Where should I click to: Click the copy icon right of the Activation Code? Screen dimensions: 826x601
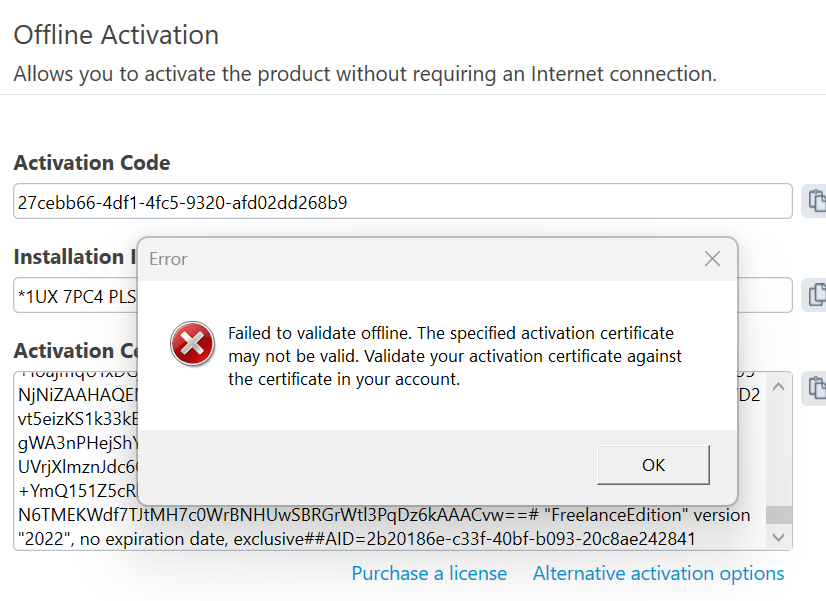coord(815,200)
